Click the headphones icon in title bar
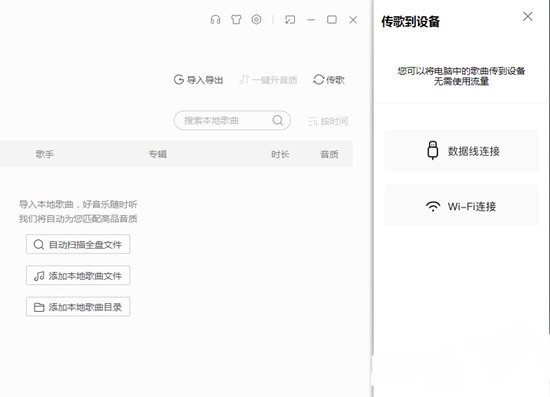Image resolution: width=550 pixels, height=397 pixels. tap(215, 20)
